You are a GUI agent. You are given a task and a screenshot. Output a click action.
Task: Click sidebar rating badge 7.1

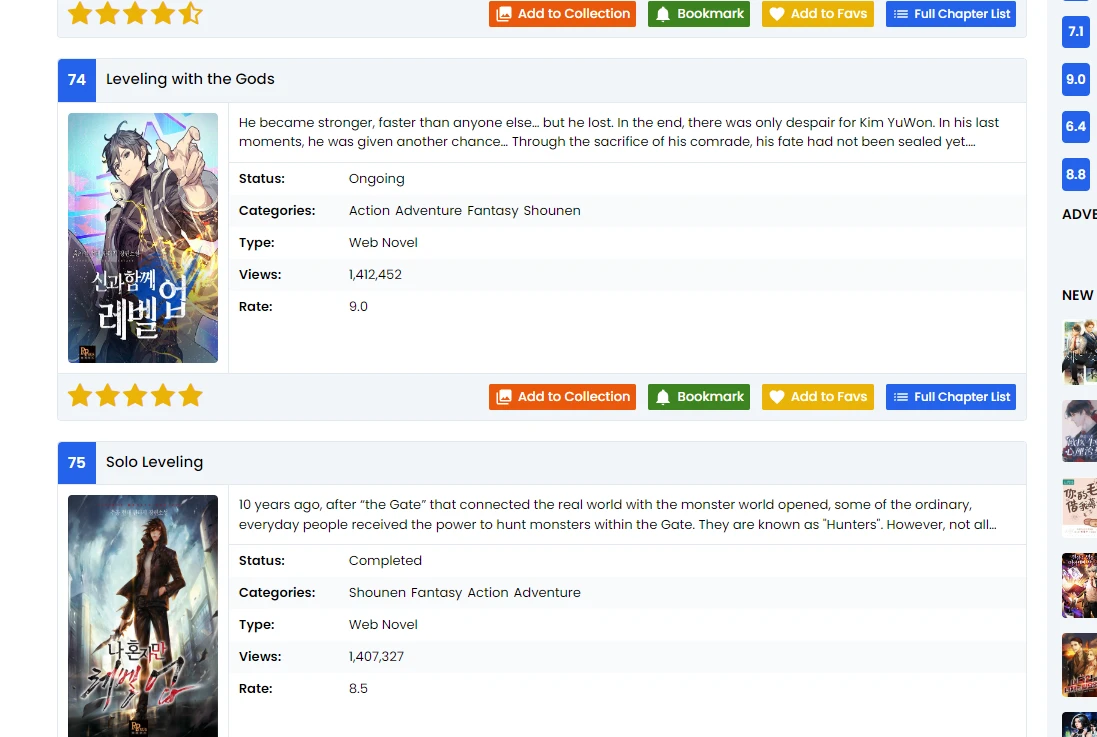tap(1075, 31)
